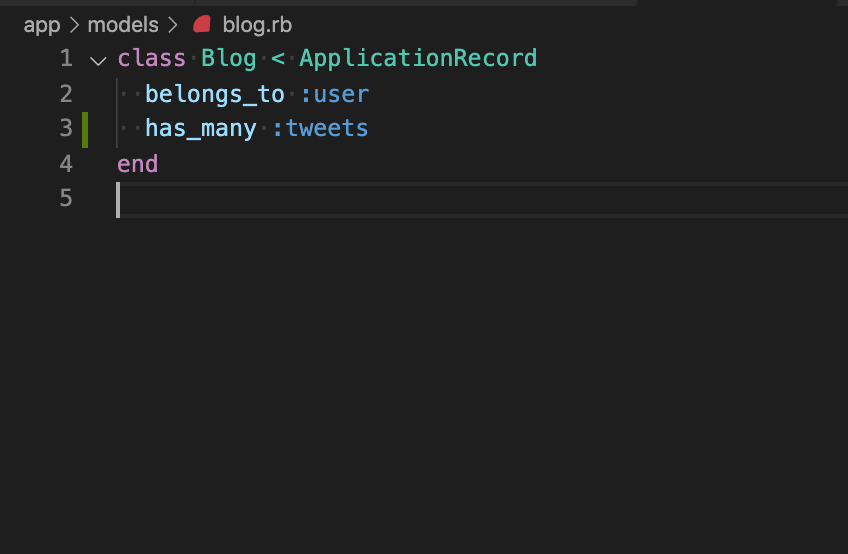848x554 pixels.
Task: Click the ApplicationRecord class name
Action: (418, 58)
